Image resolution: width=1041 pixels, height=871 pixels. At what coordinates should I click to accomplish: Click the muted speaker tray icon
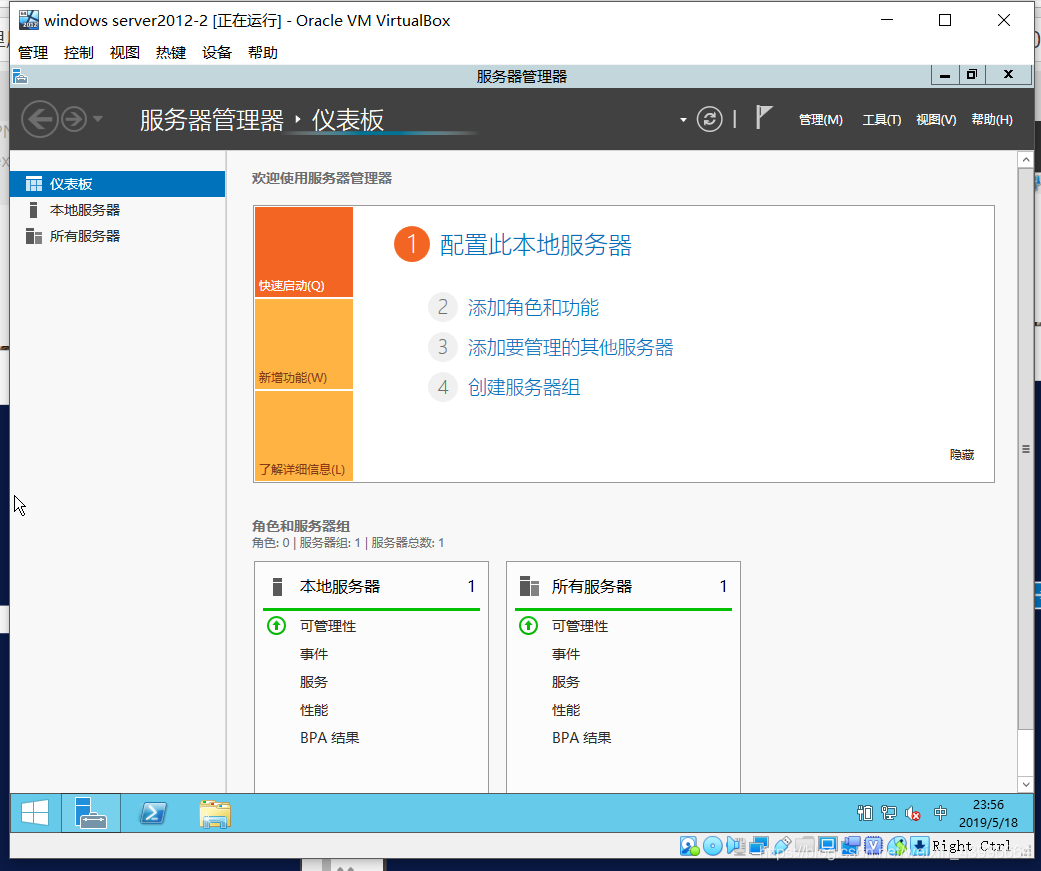(913, 813)
